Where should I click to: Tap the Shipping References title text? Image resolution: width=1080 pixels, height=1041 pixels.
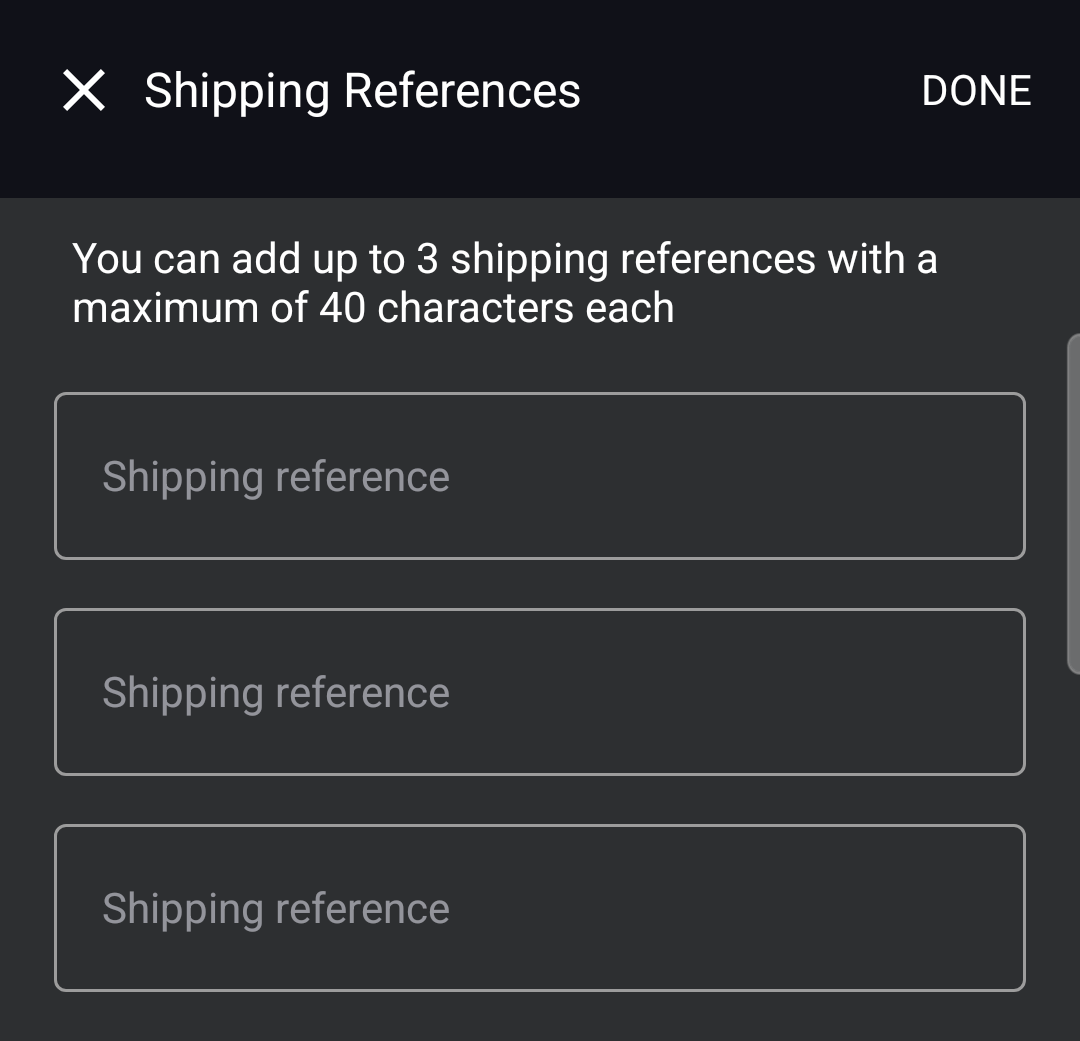[362, 91]
